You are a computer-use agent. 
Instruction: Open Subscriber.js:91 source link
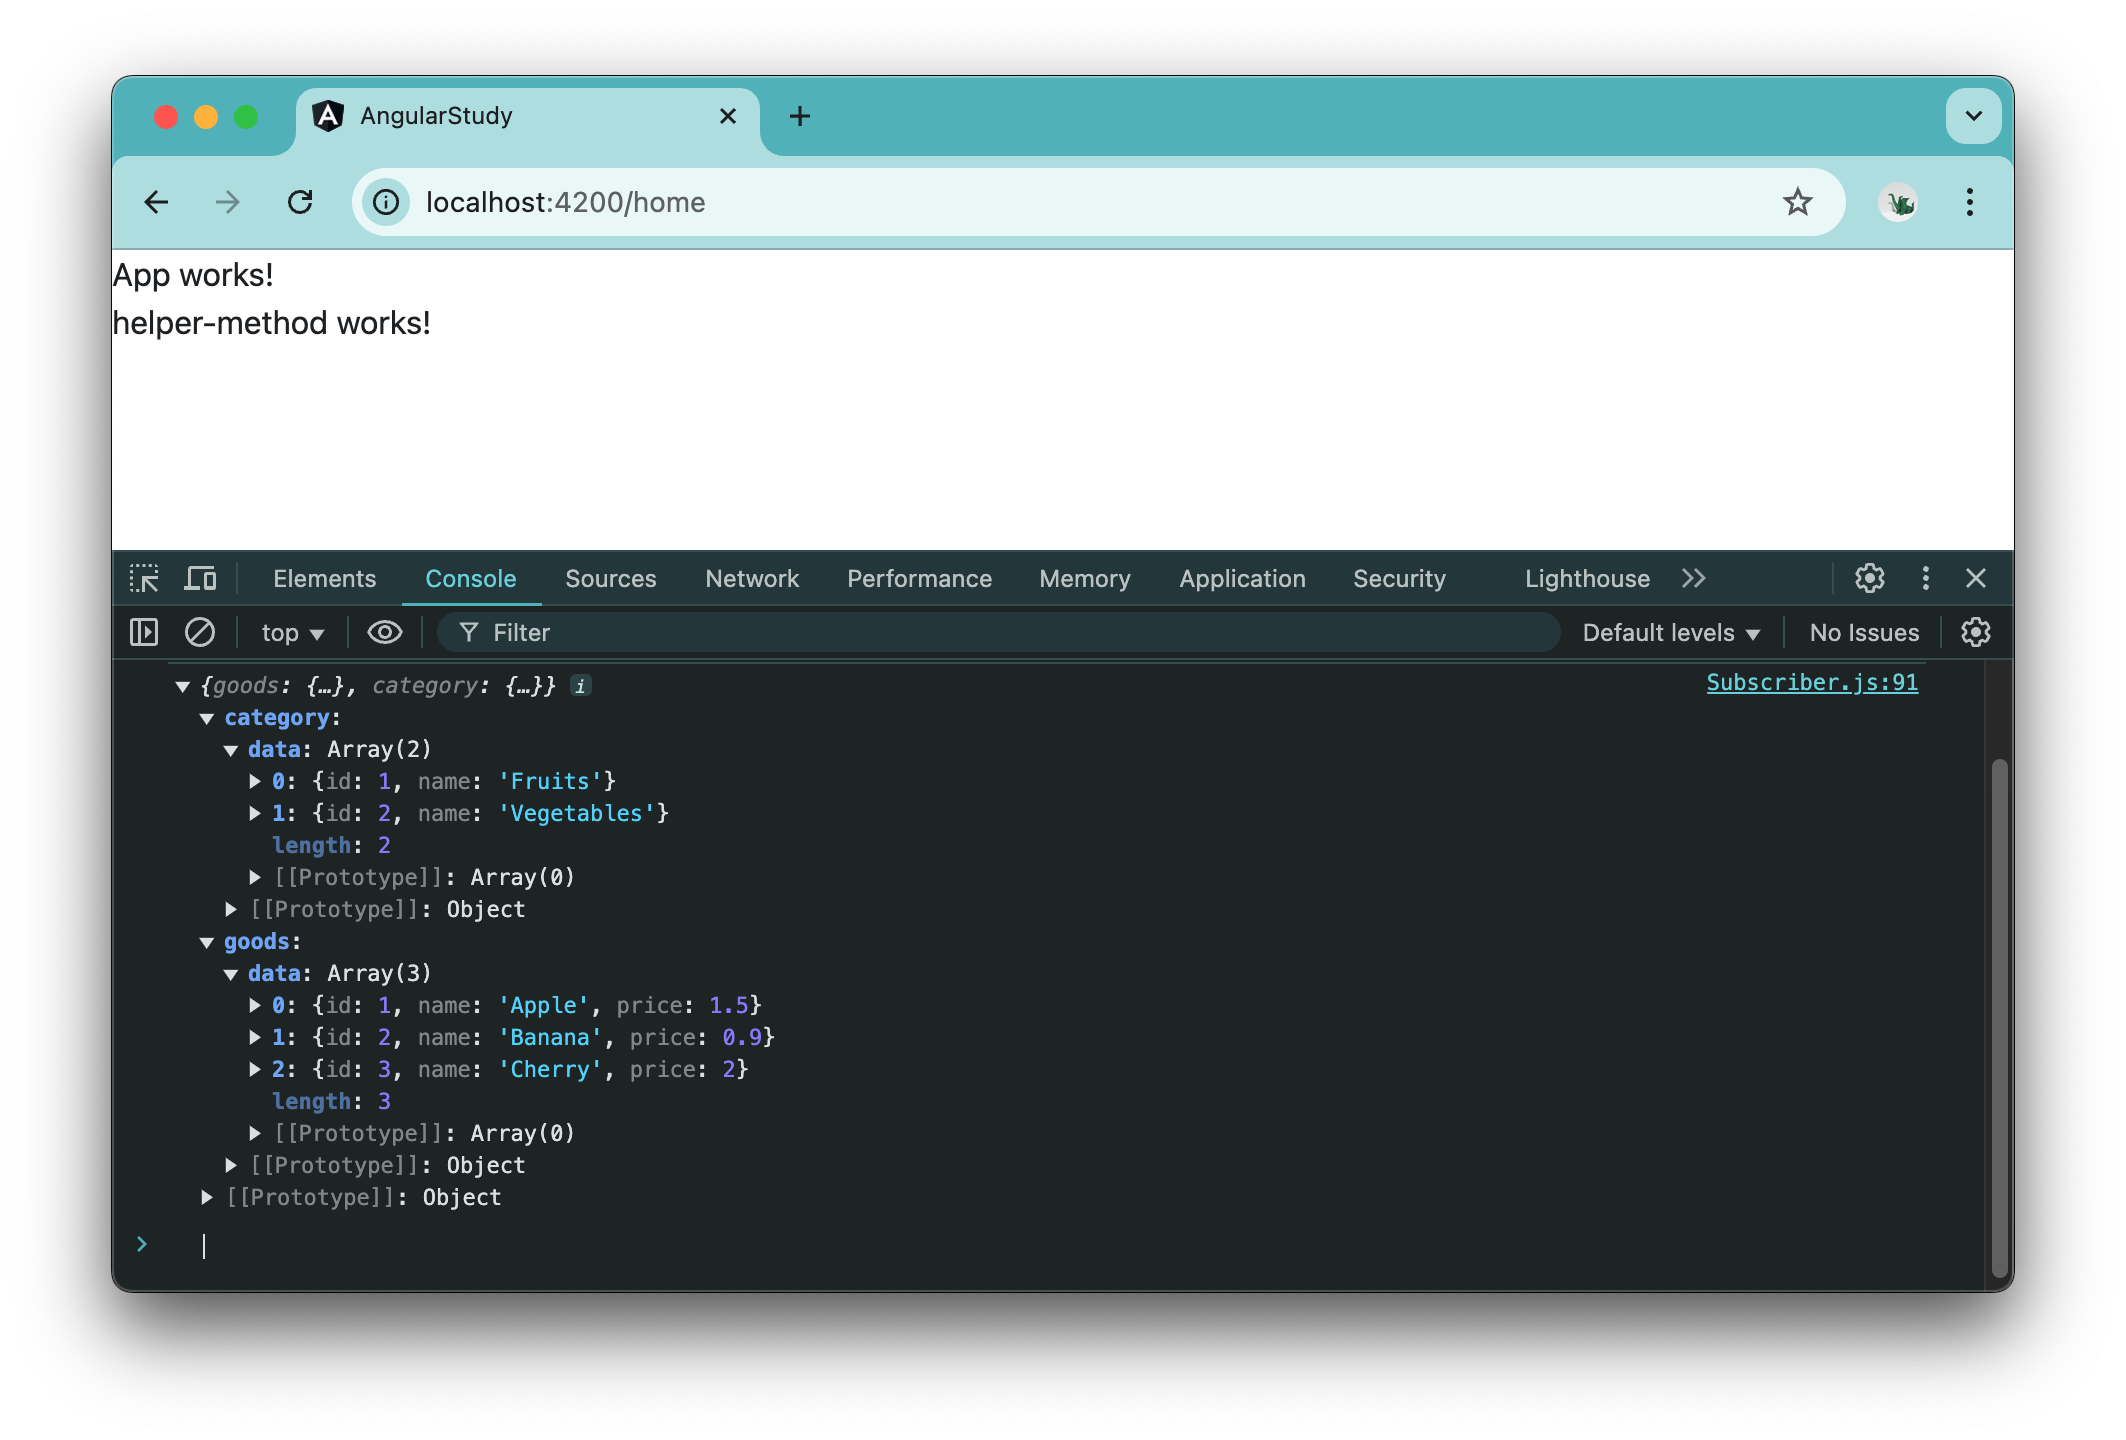1811,682
